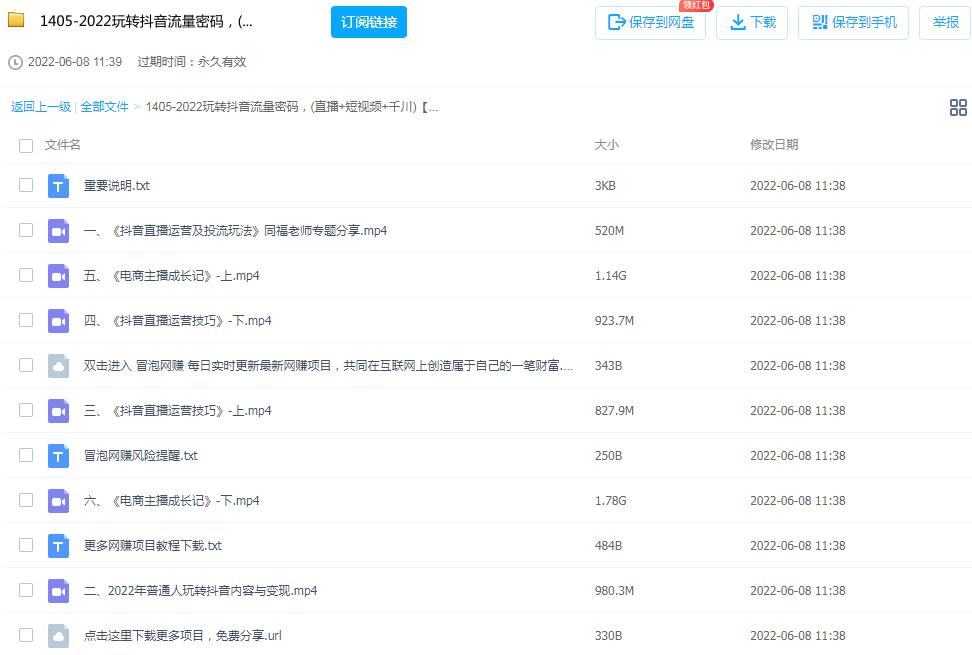Screen dimensions: 972x655
Task: Check the box for 四、《抖音直播运营技巧》-下.mp4
Action: tap(26, 320)
